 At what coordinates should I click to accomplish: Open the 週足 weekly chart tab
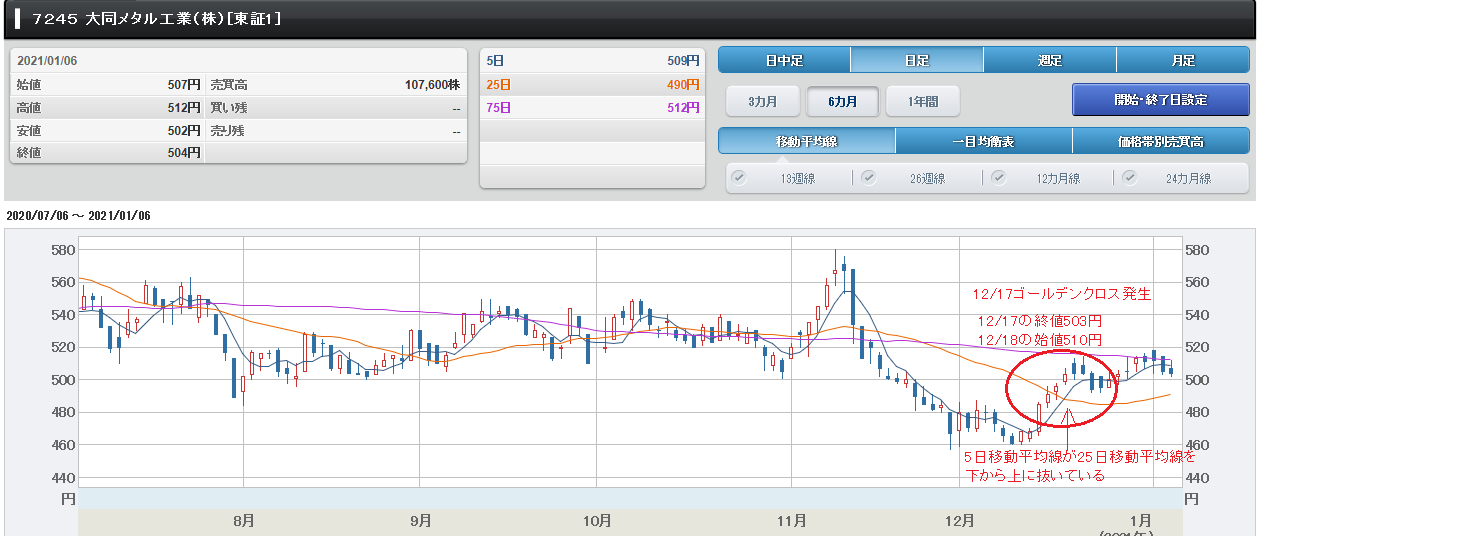(1050, 60)
